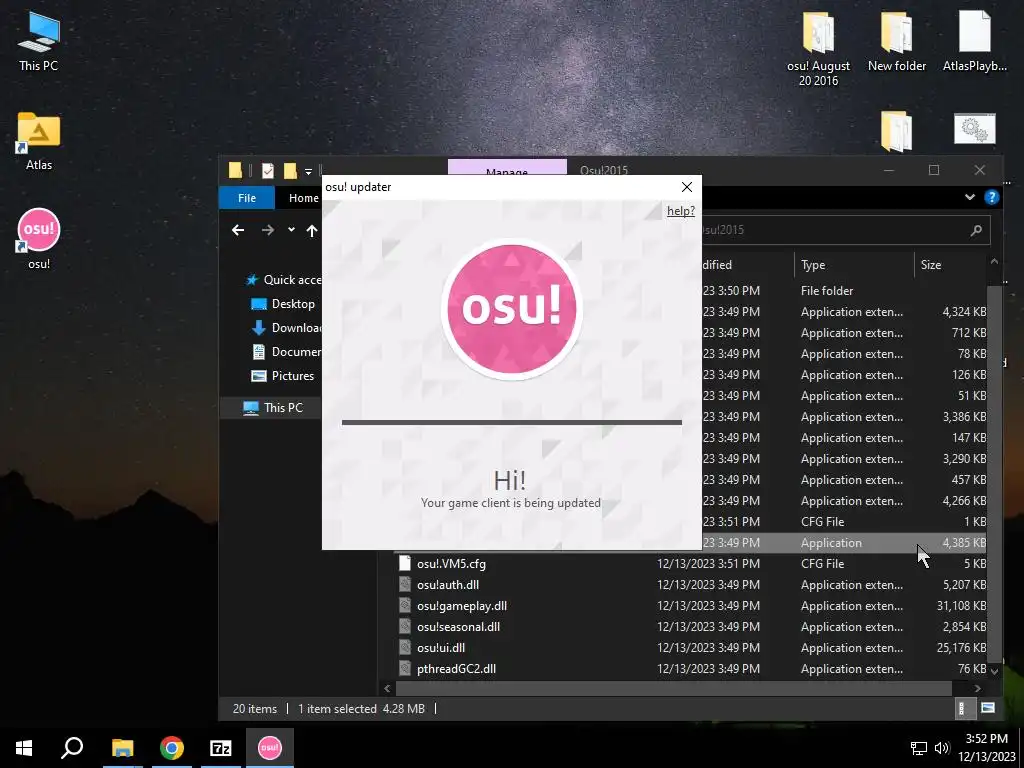Open Customize Quick Access Toolbar dropdown
The image size is (1024, 768).
pos(308,172)
